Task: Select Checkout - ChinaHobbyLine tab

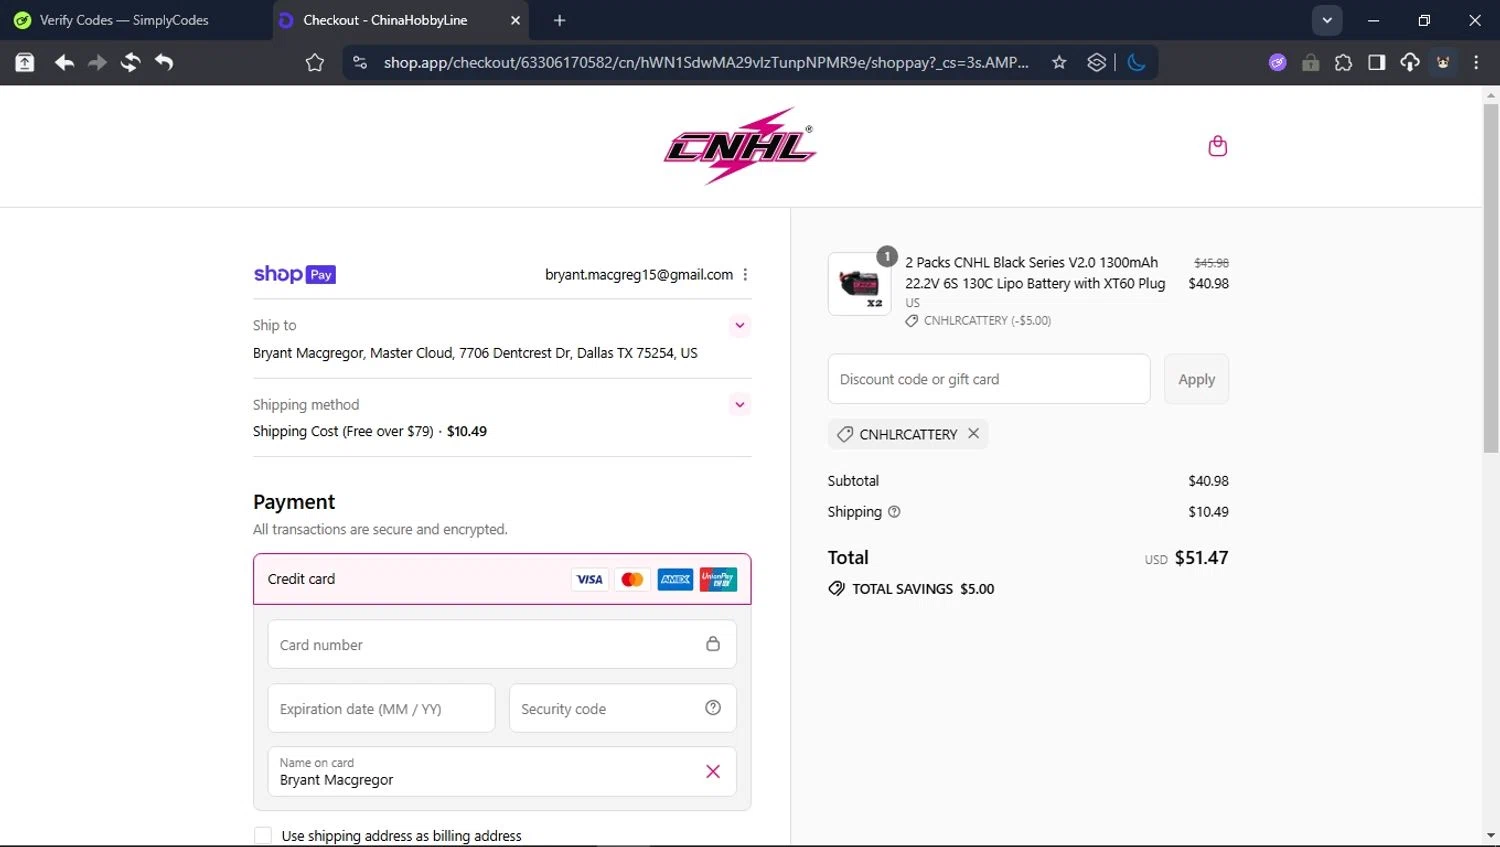Action: [385, 20]
